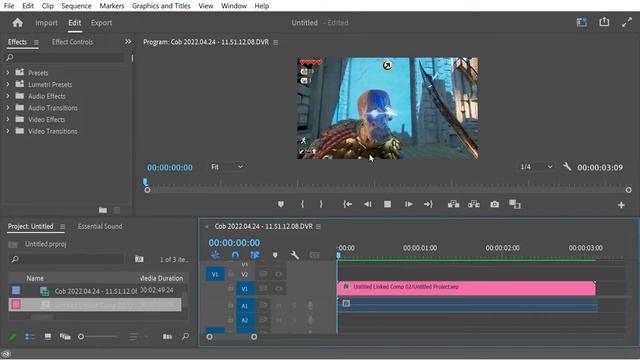Expand the Audio Effects folder
This screenshot has height=360, width=640.
coord(7,96)
